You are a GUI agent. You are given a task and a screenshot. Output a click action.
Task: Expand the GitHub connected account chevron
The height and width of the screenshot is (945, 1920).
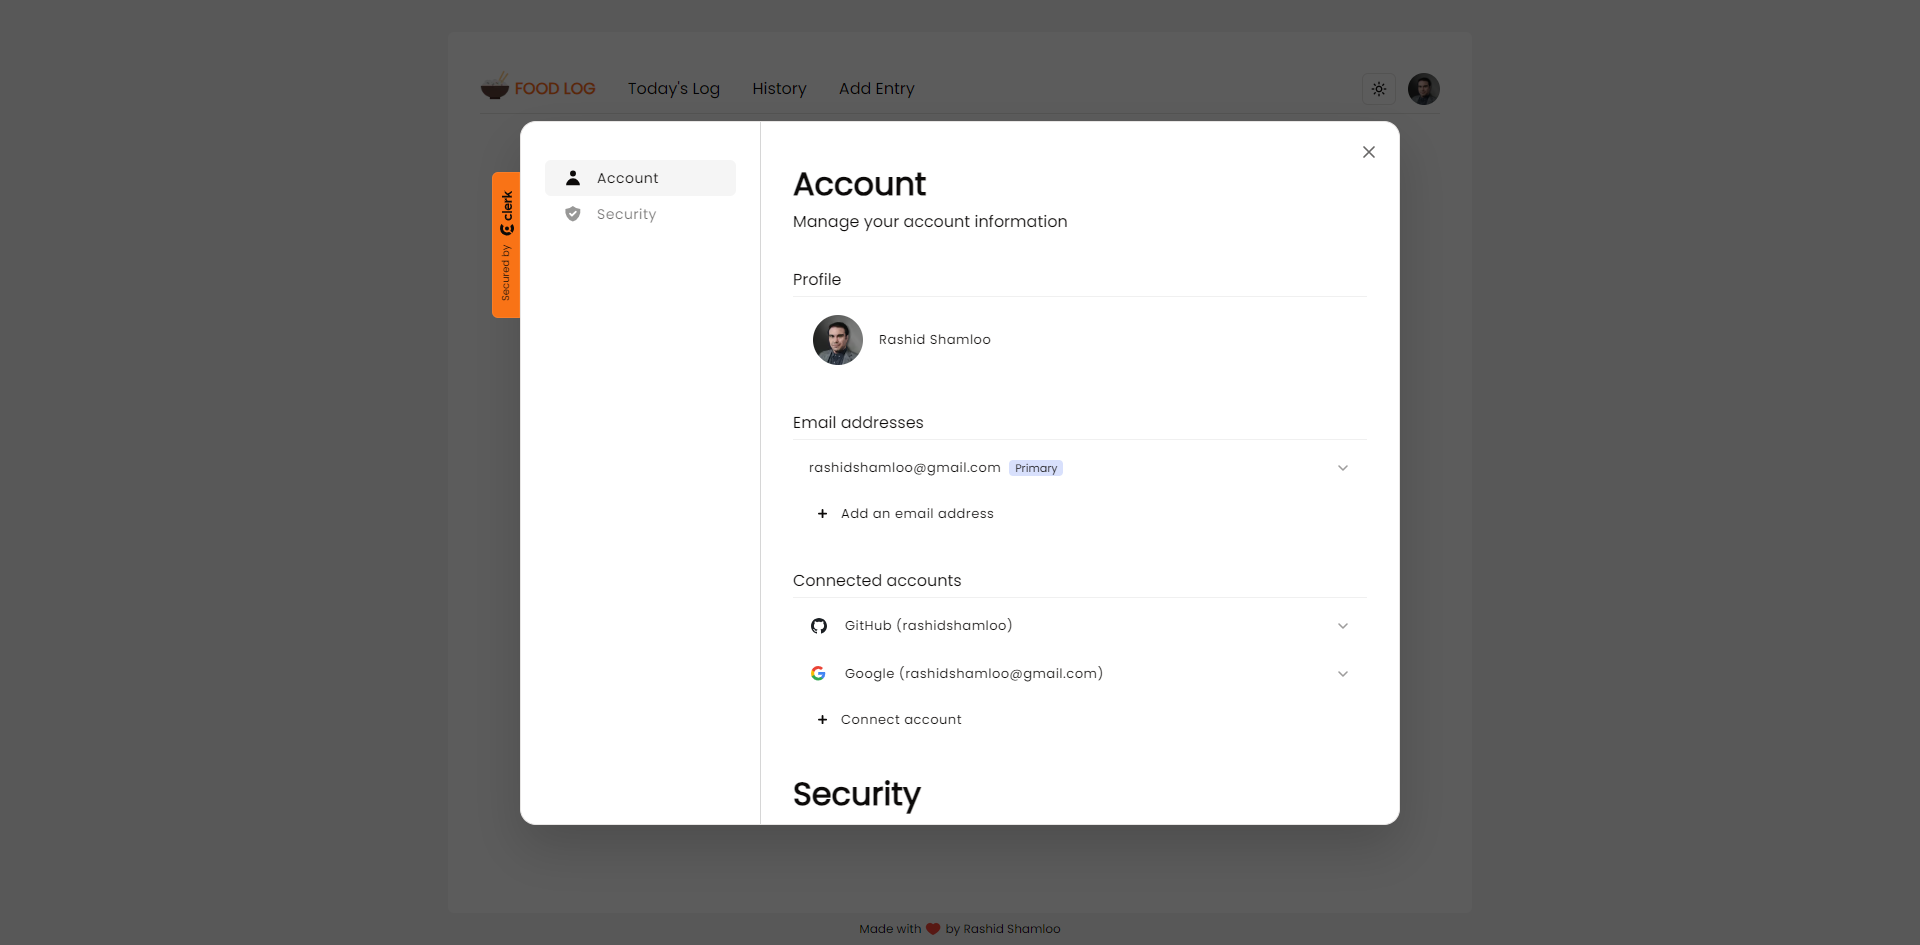click(1343, 626)
